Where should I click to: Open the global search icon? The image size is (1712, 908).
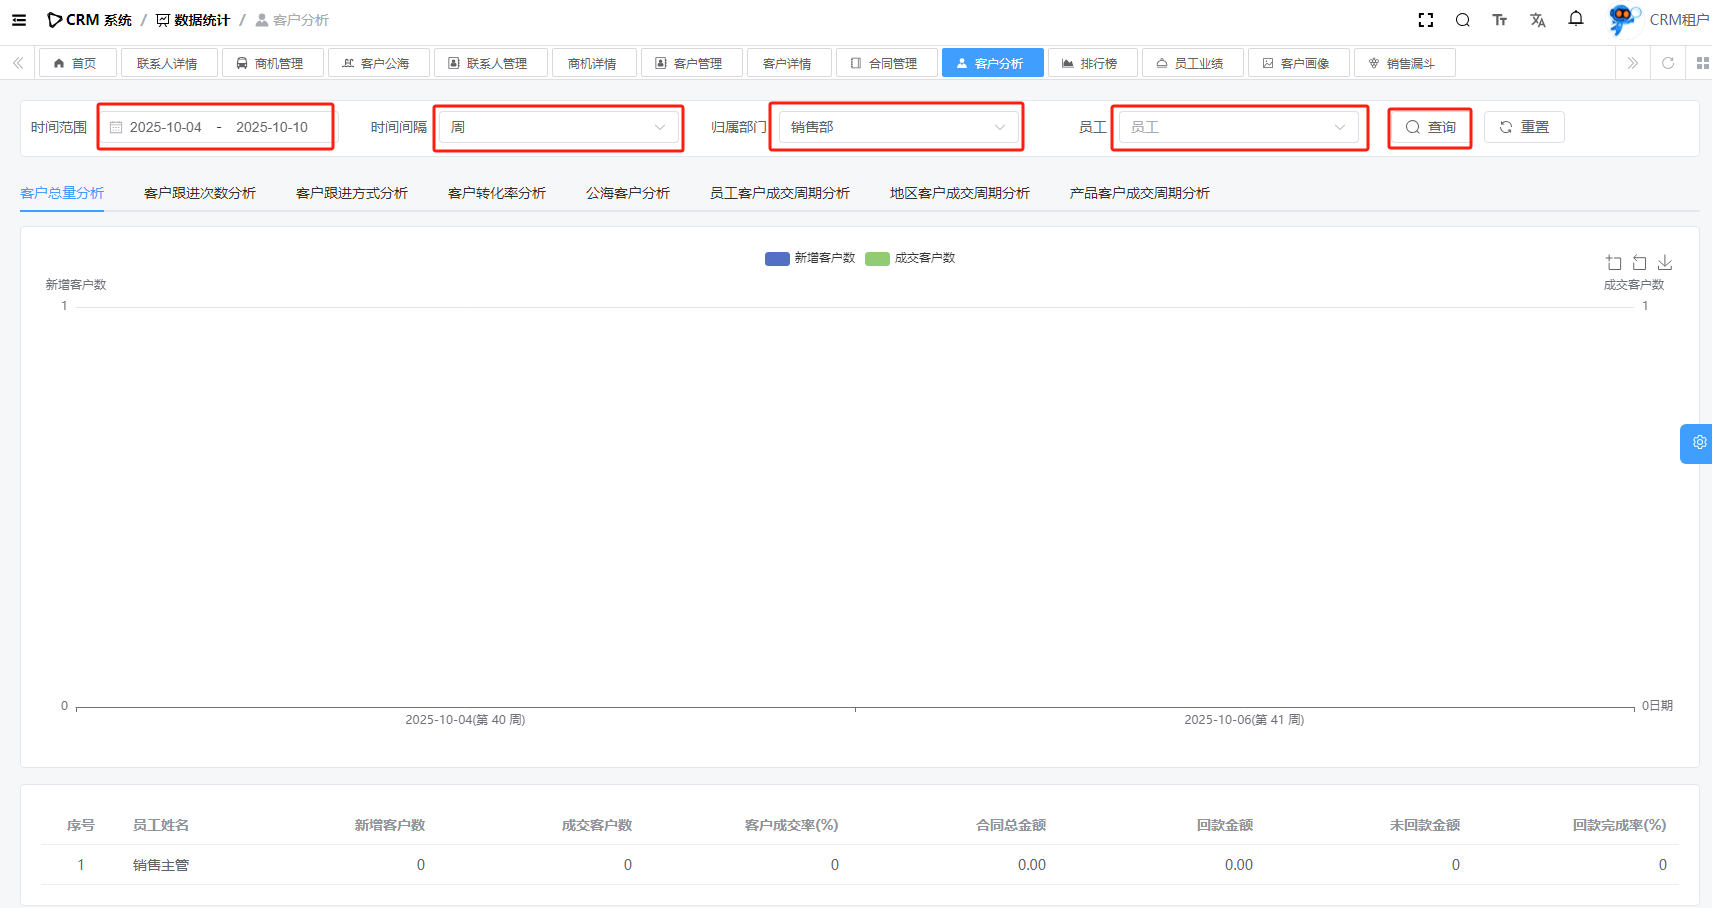[x=1463, y=20]
